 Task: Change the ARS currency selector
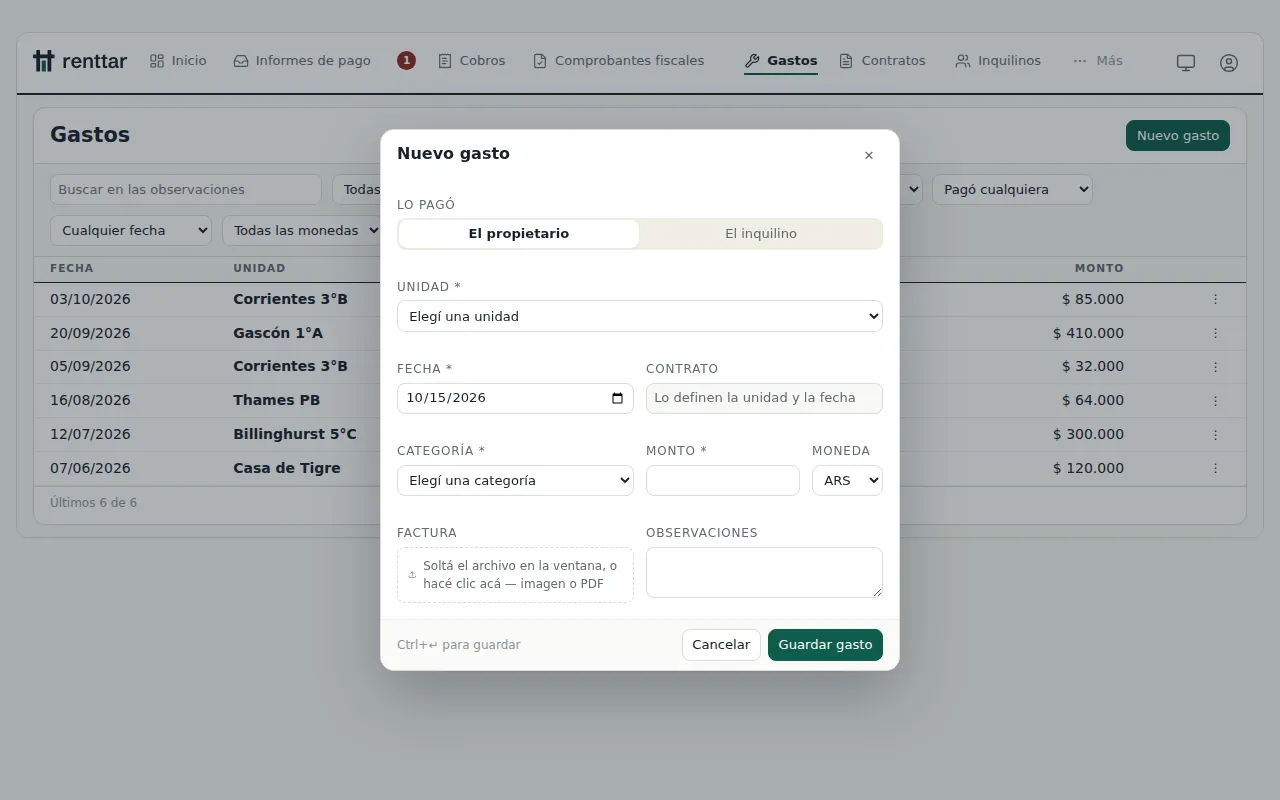(x=847, y=480)
